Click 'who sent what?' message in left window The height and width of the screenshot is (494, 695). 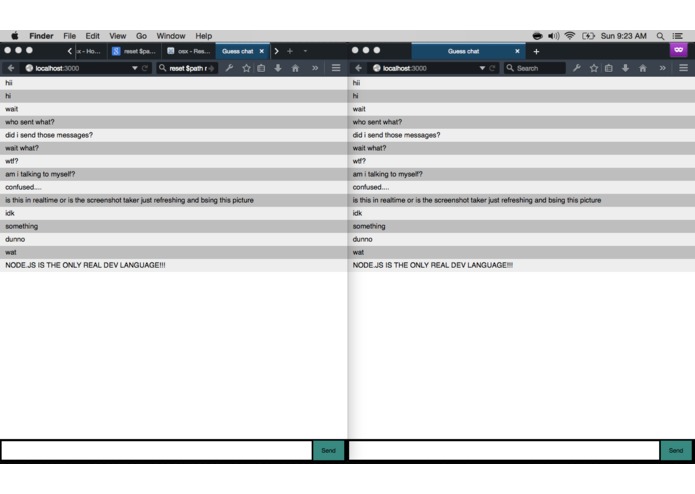[x=174, y=122]
